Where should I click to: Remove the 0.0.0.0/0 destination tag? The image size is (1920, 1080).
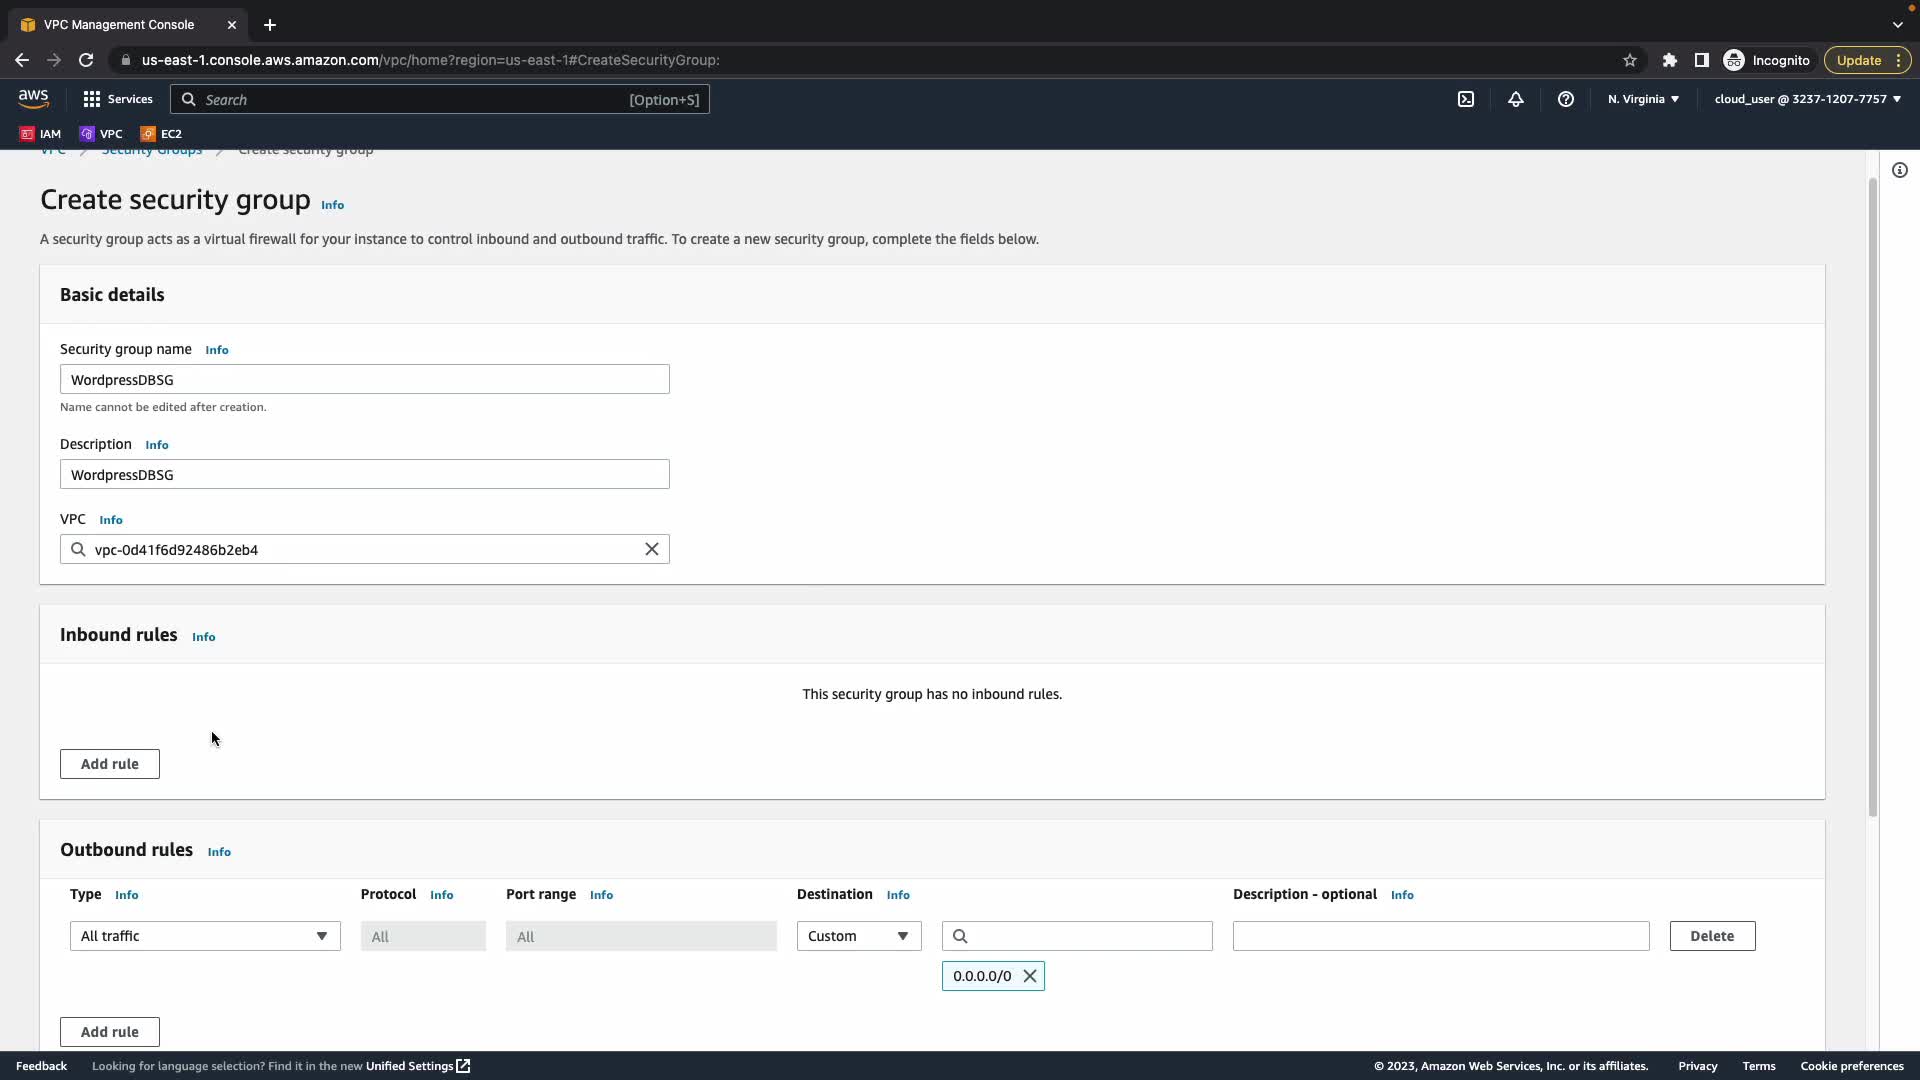click(x=1030, y=976)
